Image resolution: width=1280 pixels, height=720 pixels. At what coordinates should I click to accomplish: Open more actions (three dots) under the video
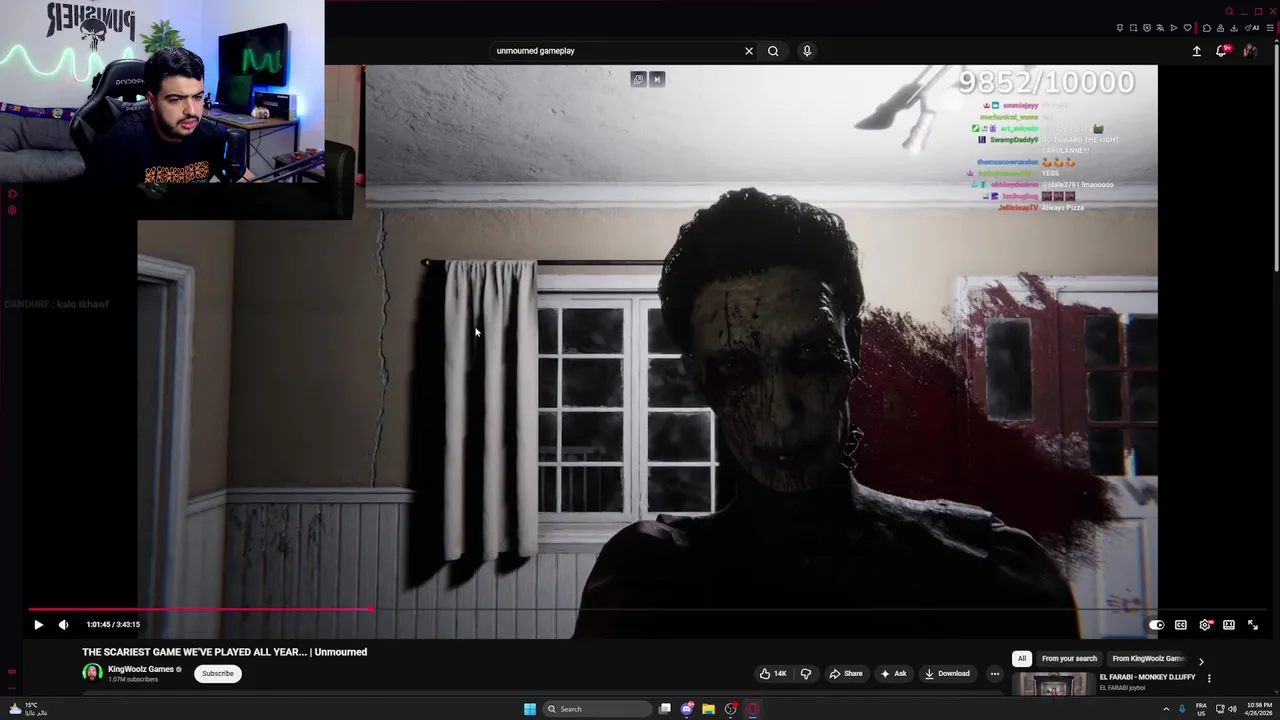[x=995, y=674]
